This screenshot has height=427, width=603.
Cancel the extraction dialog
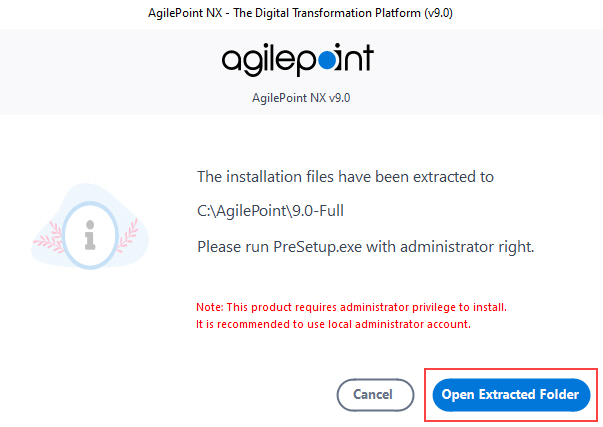[375, 395]
